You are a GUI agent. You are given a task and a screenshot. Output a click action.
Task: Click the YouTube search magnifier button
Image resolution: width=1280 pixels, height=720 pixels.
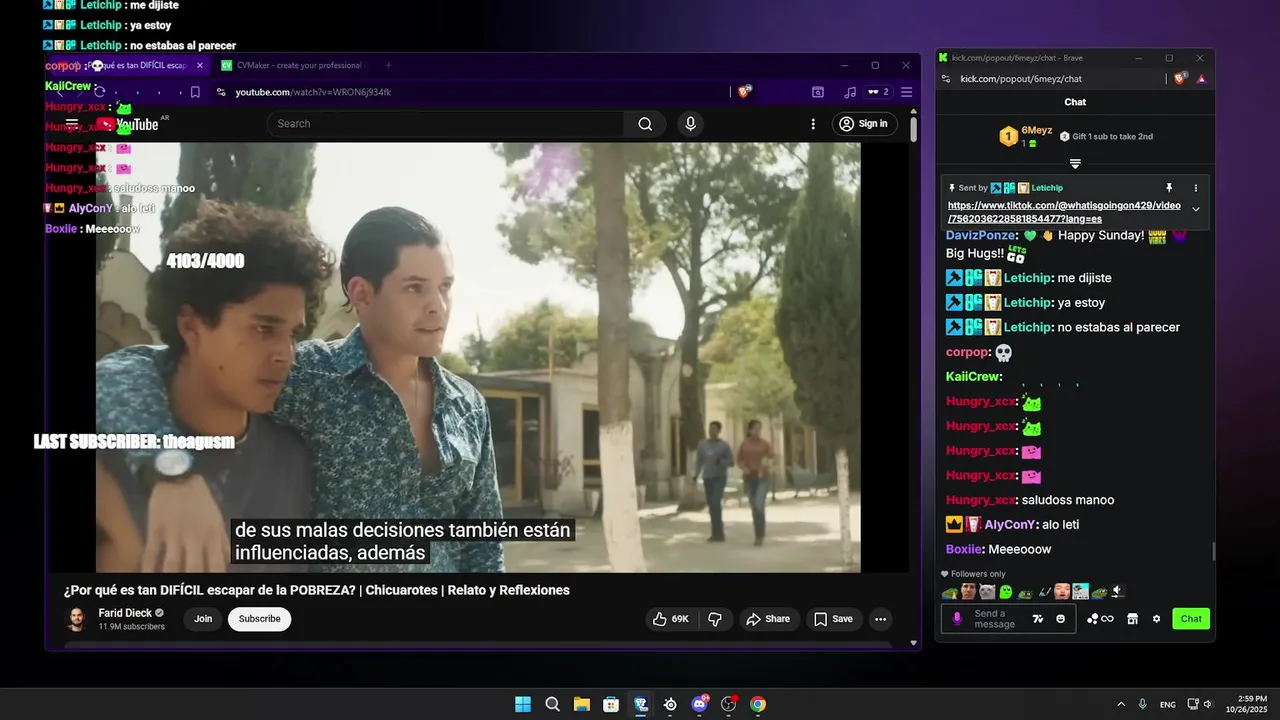pos(645,124)
